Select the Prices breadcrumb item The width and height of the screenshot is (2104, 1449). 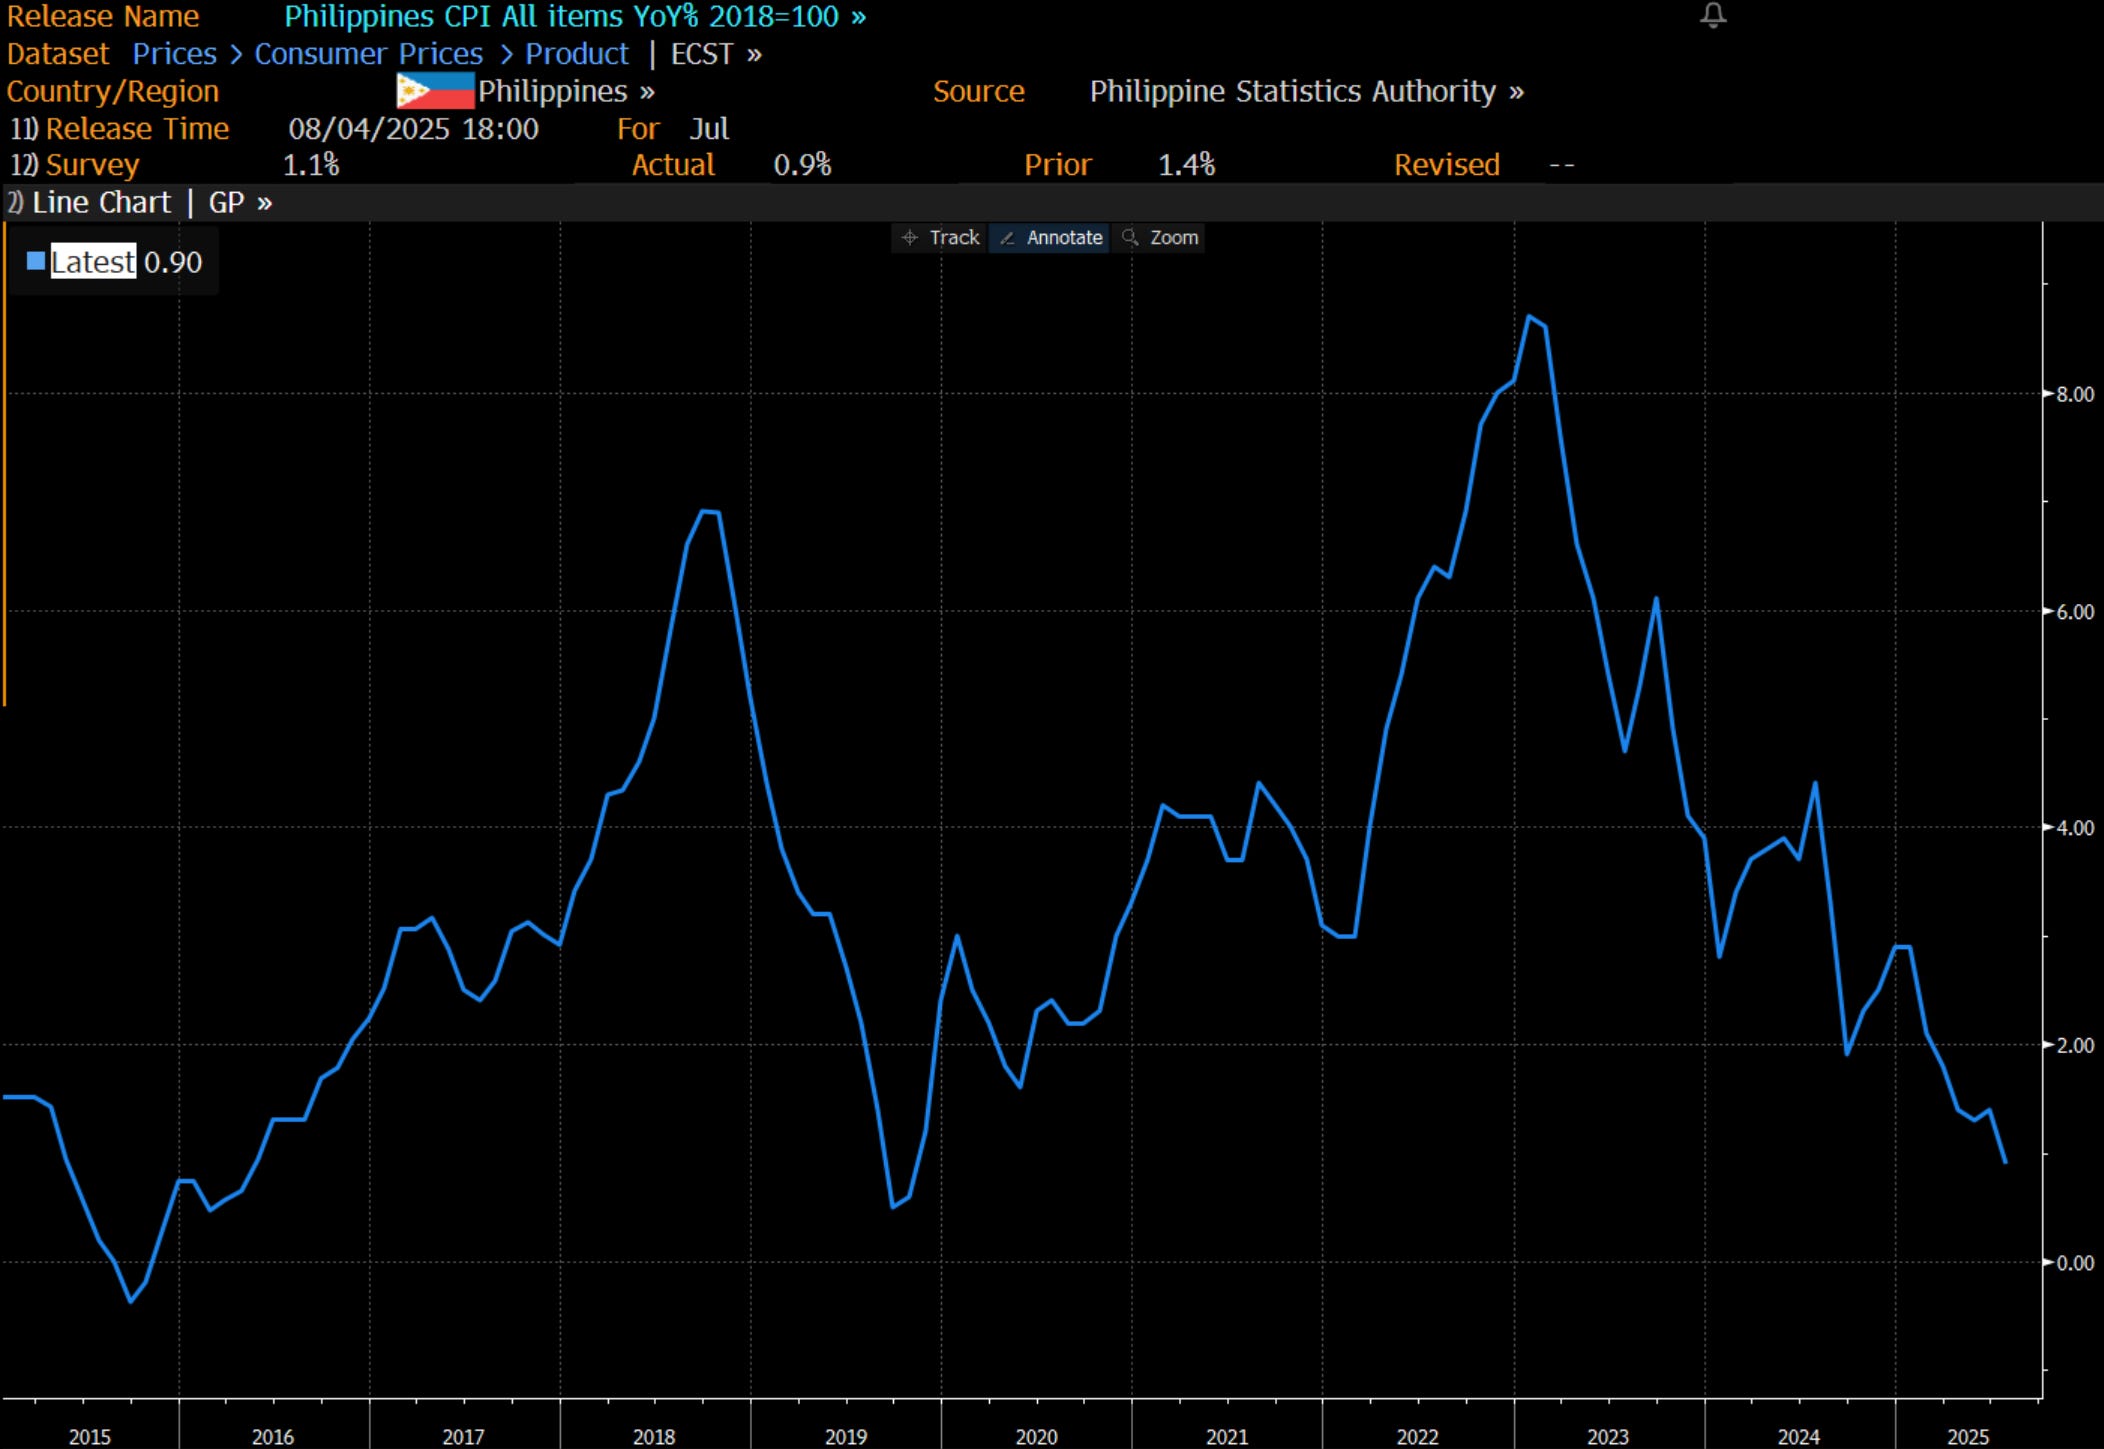coord(174,54)
